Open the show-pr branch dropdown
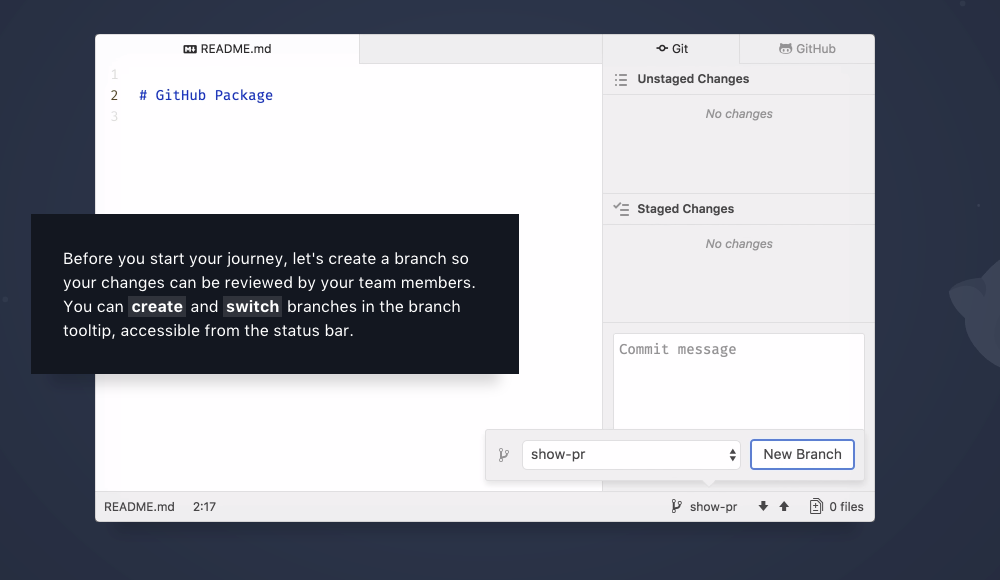Image resolution: width=1000 pixels, height=580 pixels. coord(631,454)
